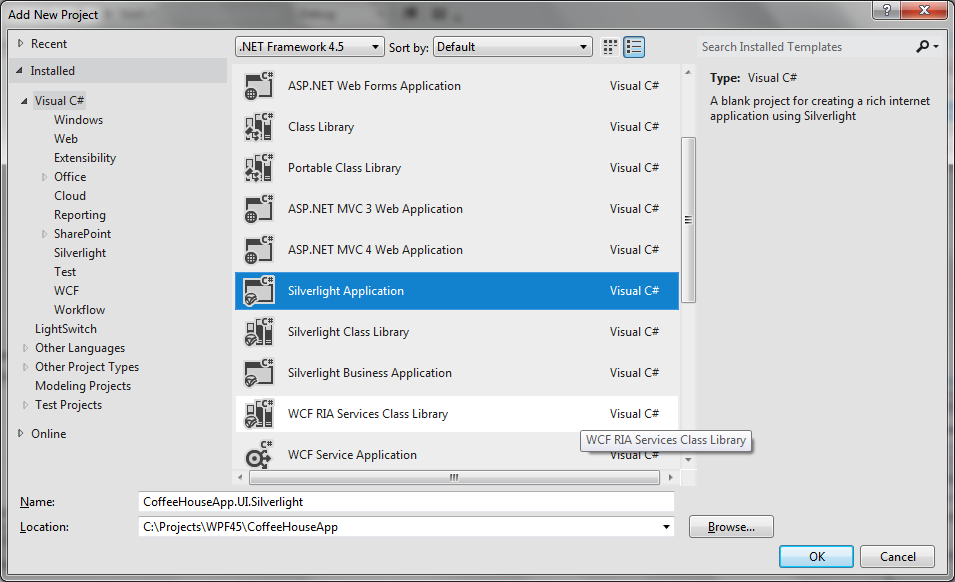Switch to small icons view
Image resolution: width=955 pixels, height=582 pixels.
pyautogui.click(x=609, y=46)
